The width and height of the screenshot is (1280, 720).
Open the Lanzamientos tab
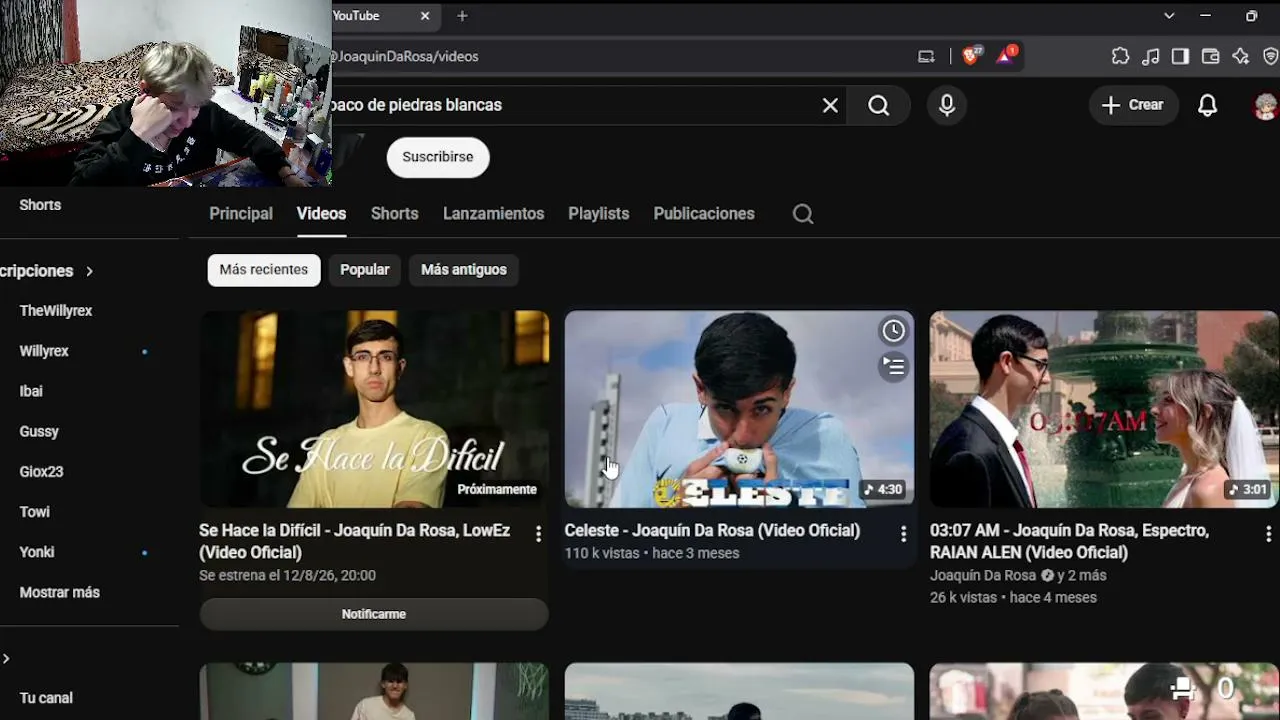click(494, 214)
